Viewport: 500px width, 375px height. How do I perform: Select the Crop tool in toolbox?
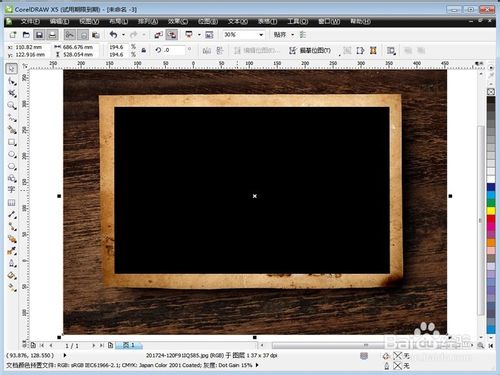pyautogui.click(x=12, y=93)
